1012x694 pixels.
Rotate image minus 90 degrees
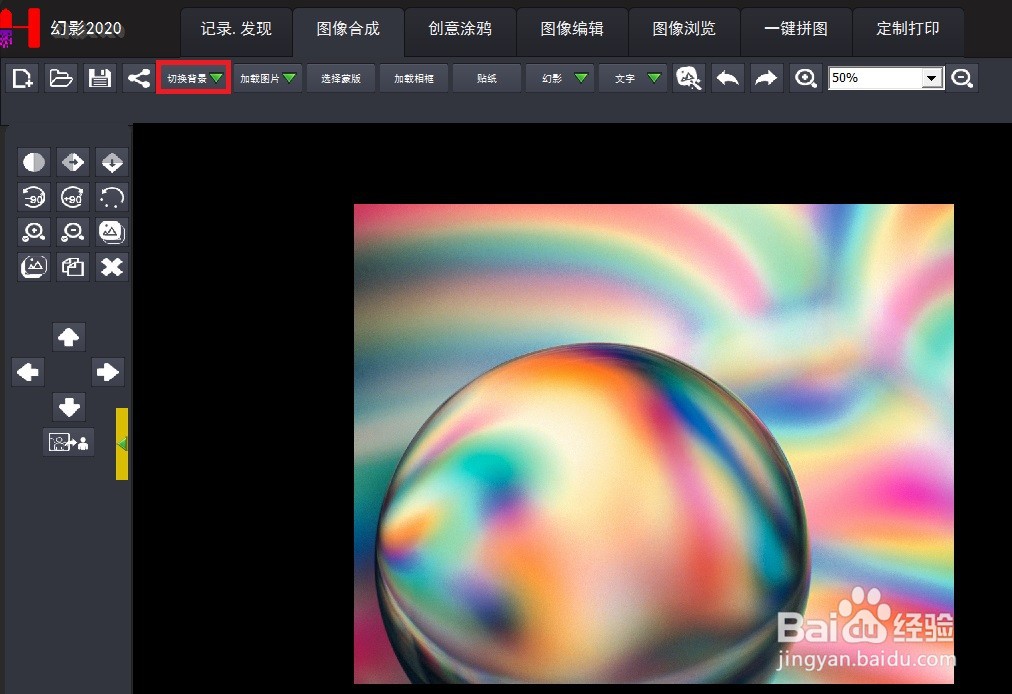click(x=34, y=197)
